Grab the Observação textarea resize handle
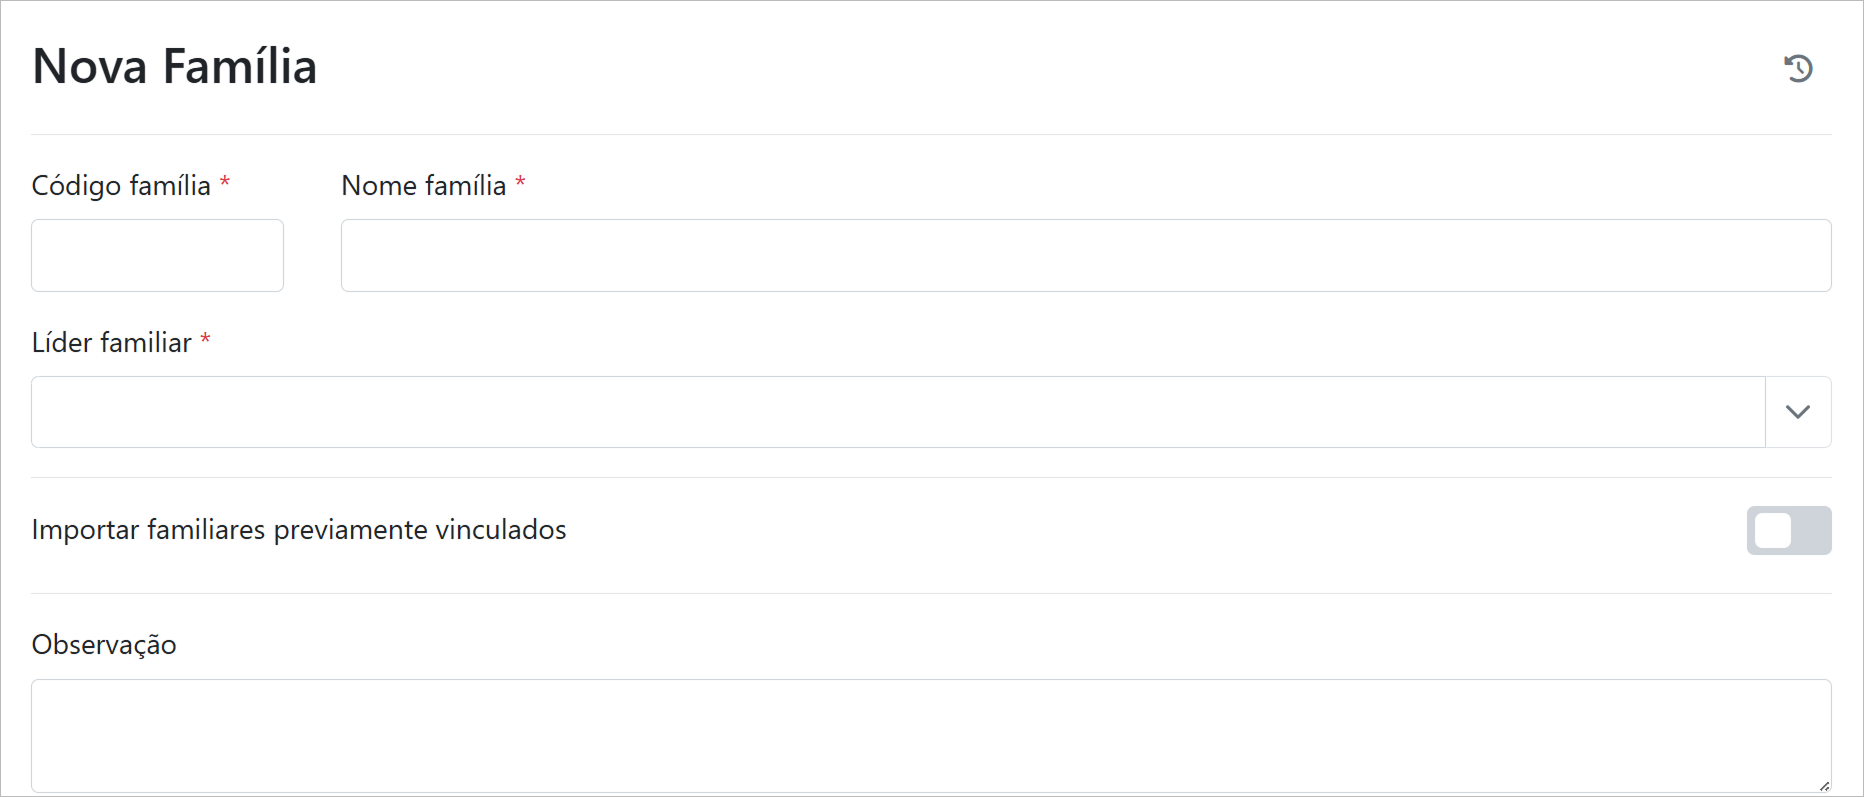 [1824, 786]
